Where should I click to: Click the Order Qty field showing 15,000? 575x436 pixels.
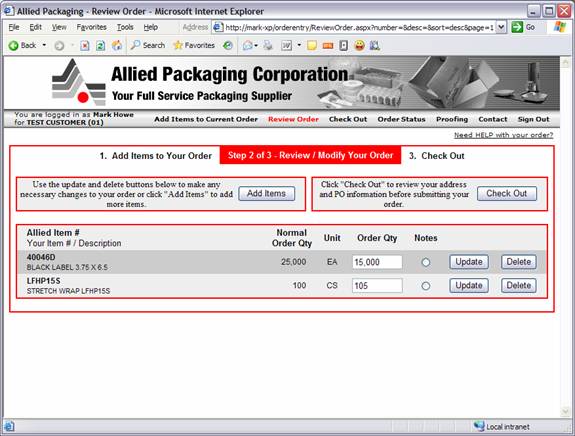(x=377, y=262)
